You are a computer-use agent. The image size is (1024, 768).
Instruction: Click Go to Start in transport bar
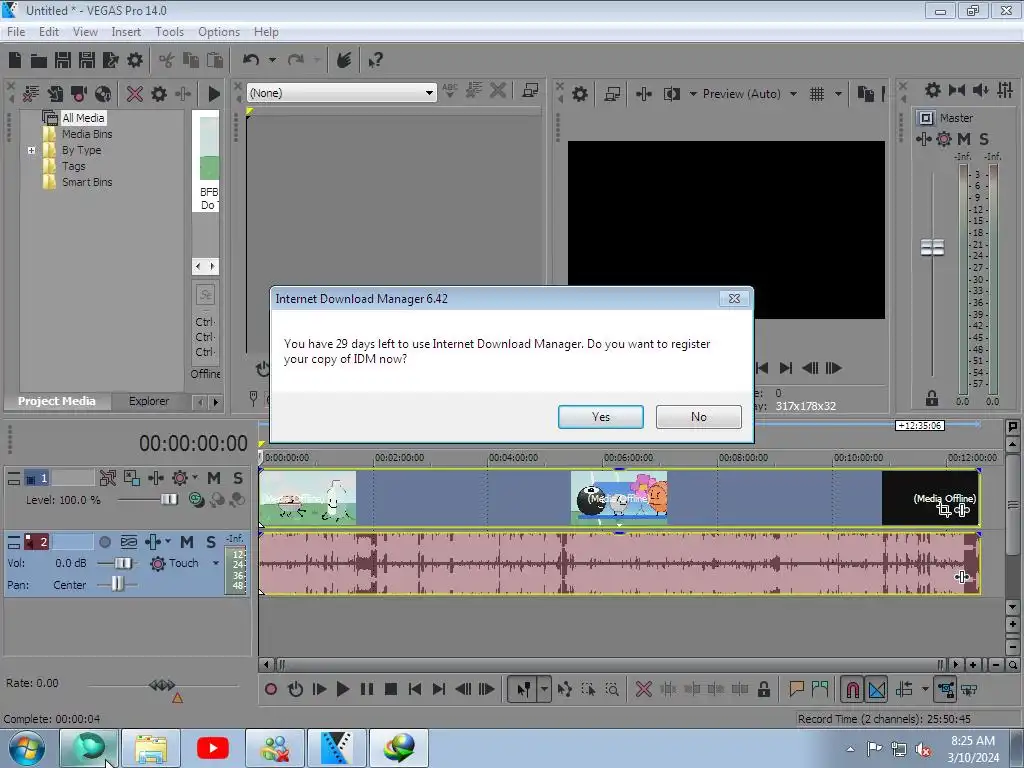click(414, 689)
